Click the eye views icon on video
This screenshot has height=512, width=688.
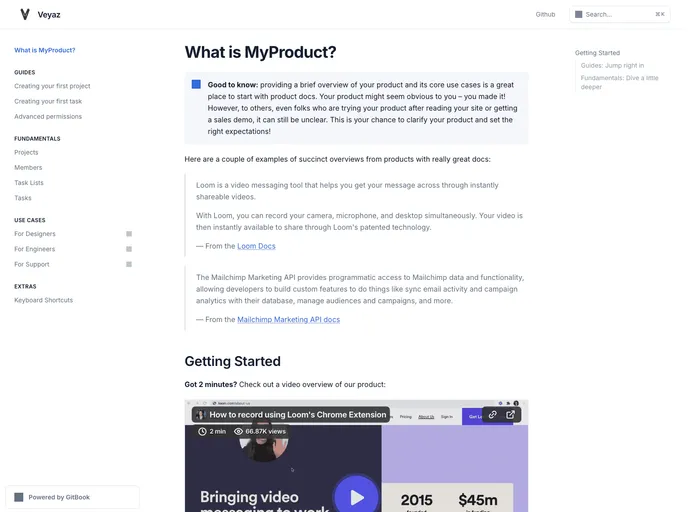pos(238,431)
